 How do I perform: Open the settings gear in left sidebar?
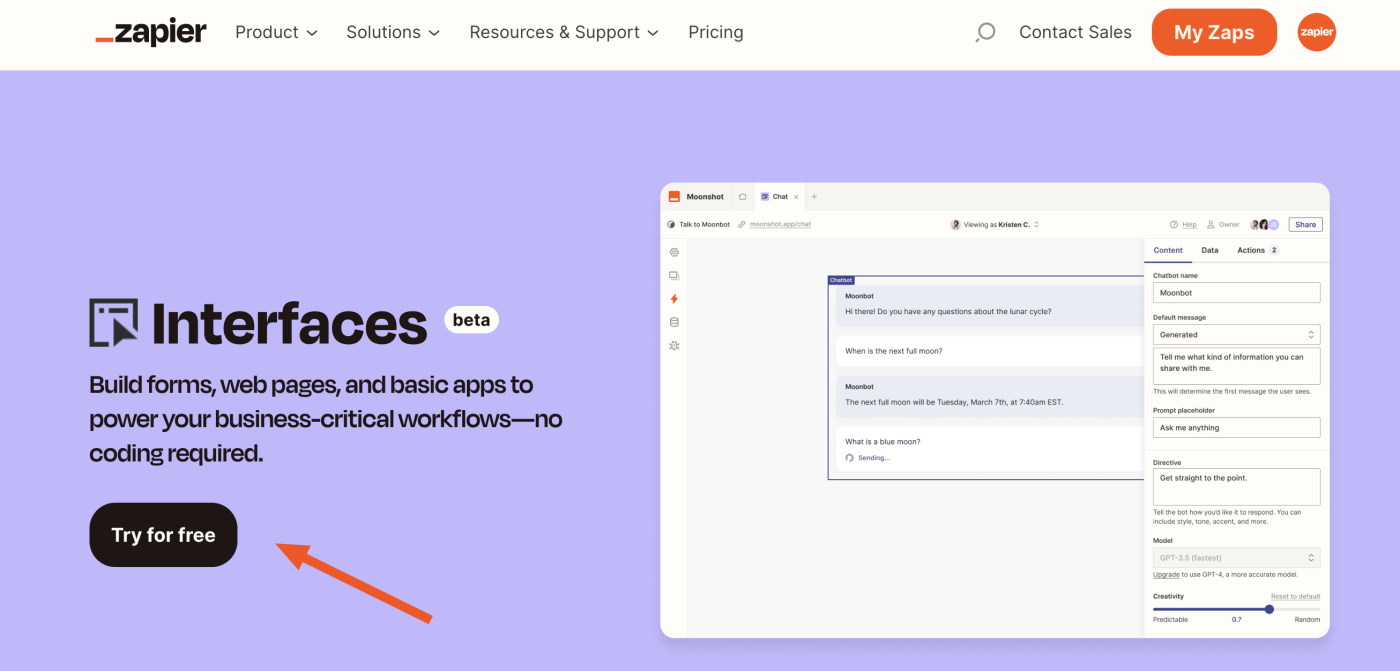pyautogui.click(x=674, y=252)
